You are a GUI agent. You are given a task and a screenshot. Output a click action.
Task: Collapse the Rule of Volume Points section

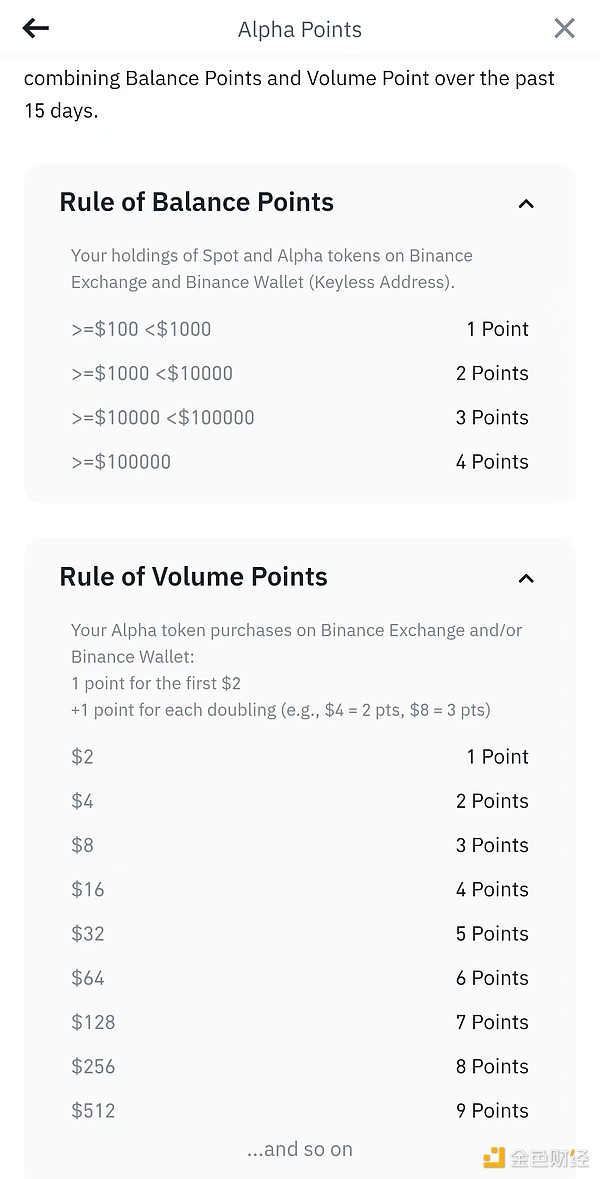[x=526, y=578]
